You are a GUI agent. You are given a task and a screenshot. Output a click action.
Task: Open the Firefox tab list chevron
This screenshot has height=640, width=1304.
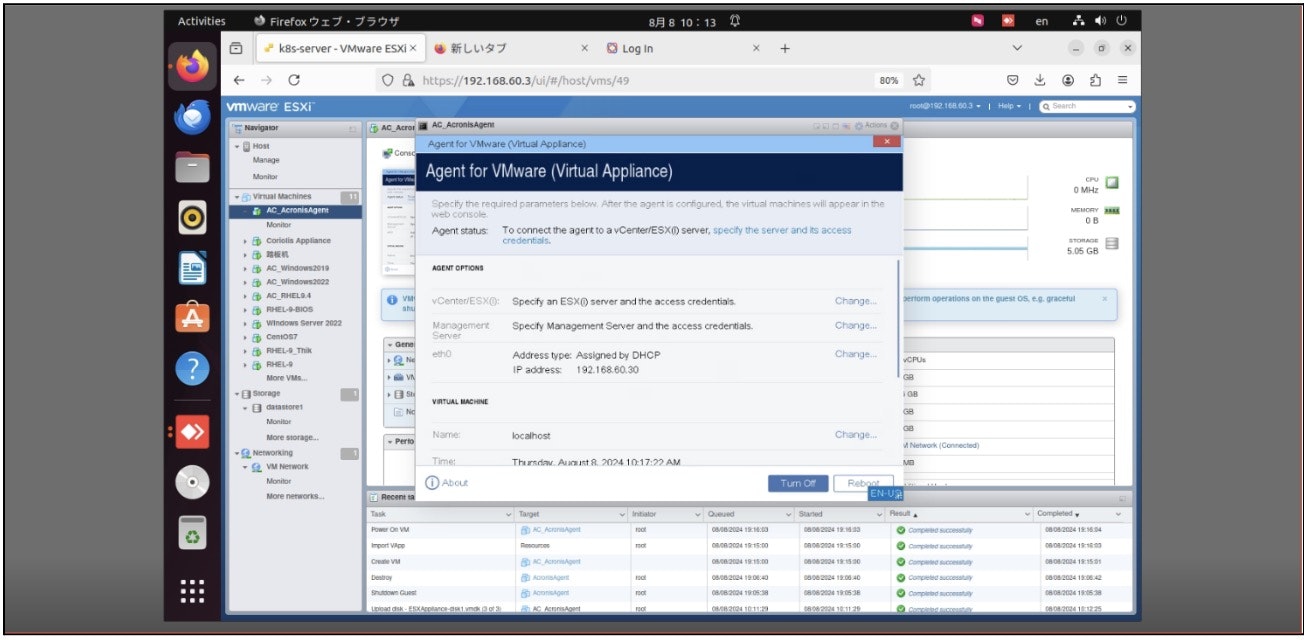tap(1018, 48)
